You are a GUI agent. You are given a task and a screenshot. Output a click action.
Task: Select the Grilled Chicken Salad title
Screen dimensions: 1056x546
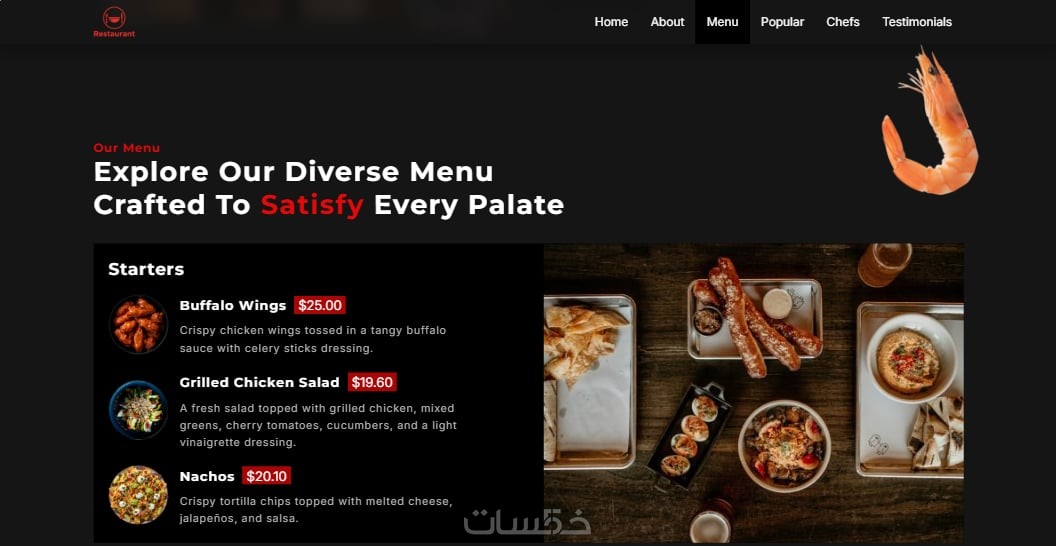point(259,382)
